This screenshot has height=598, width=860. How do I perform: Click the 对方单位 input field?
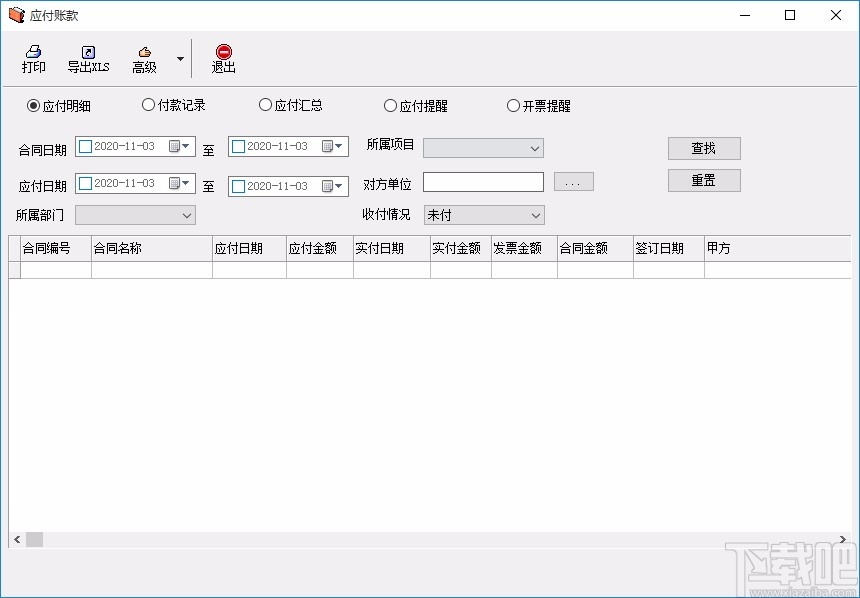[x=483, y=181]
